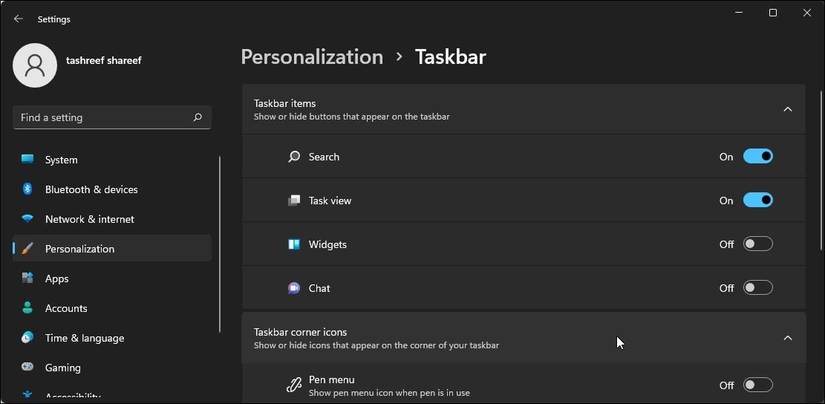Click the Apps grid icon in sidebar
Screen dimensions: 825x404
point(27,278)
